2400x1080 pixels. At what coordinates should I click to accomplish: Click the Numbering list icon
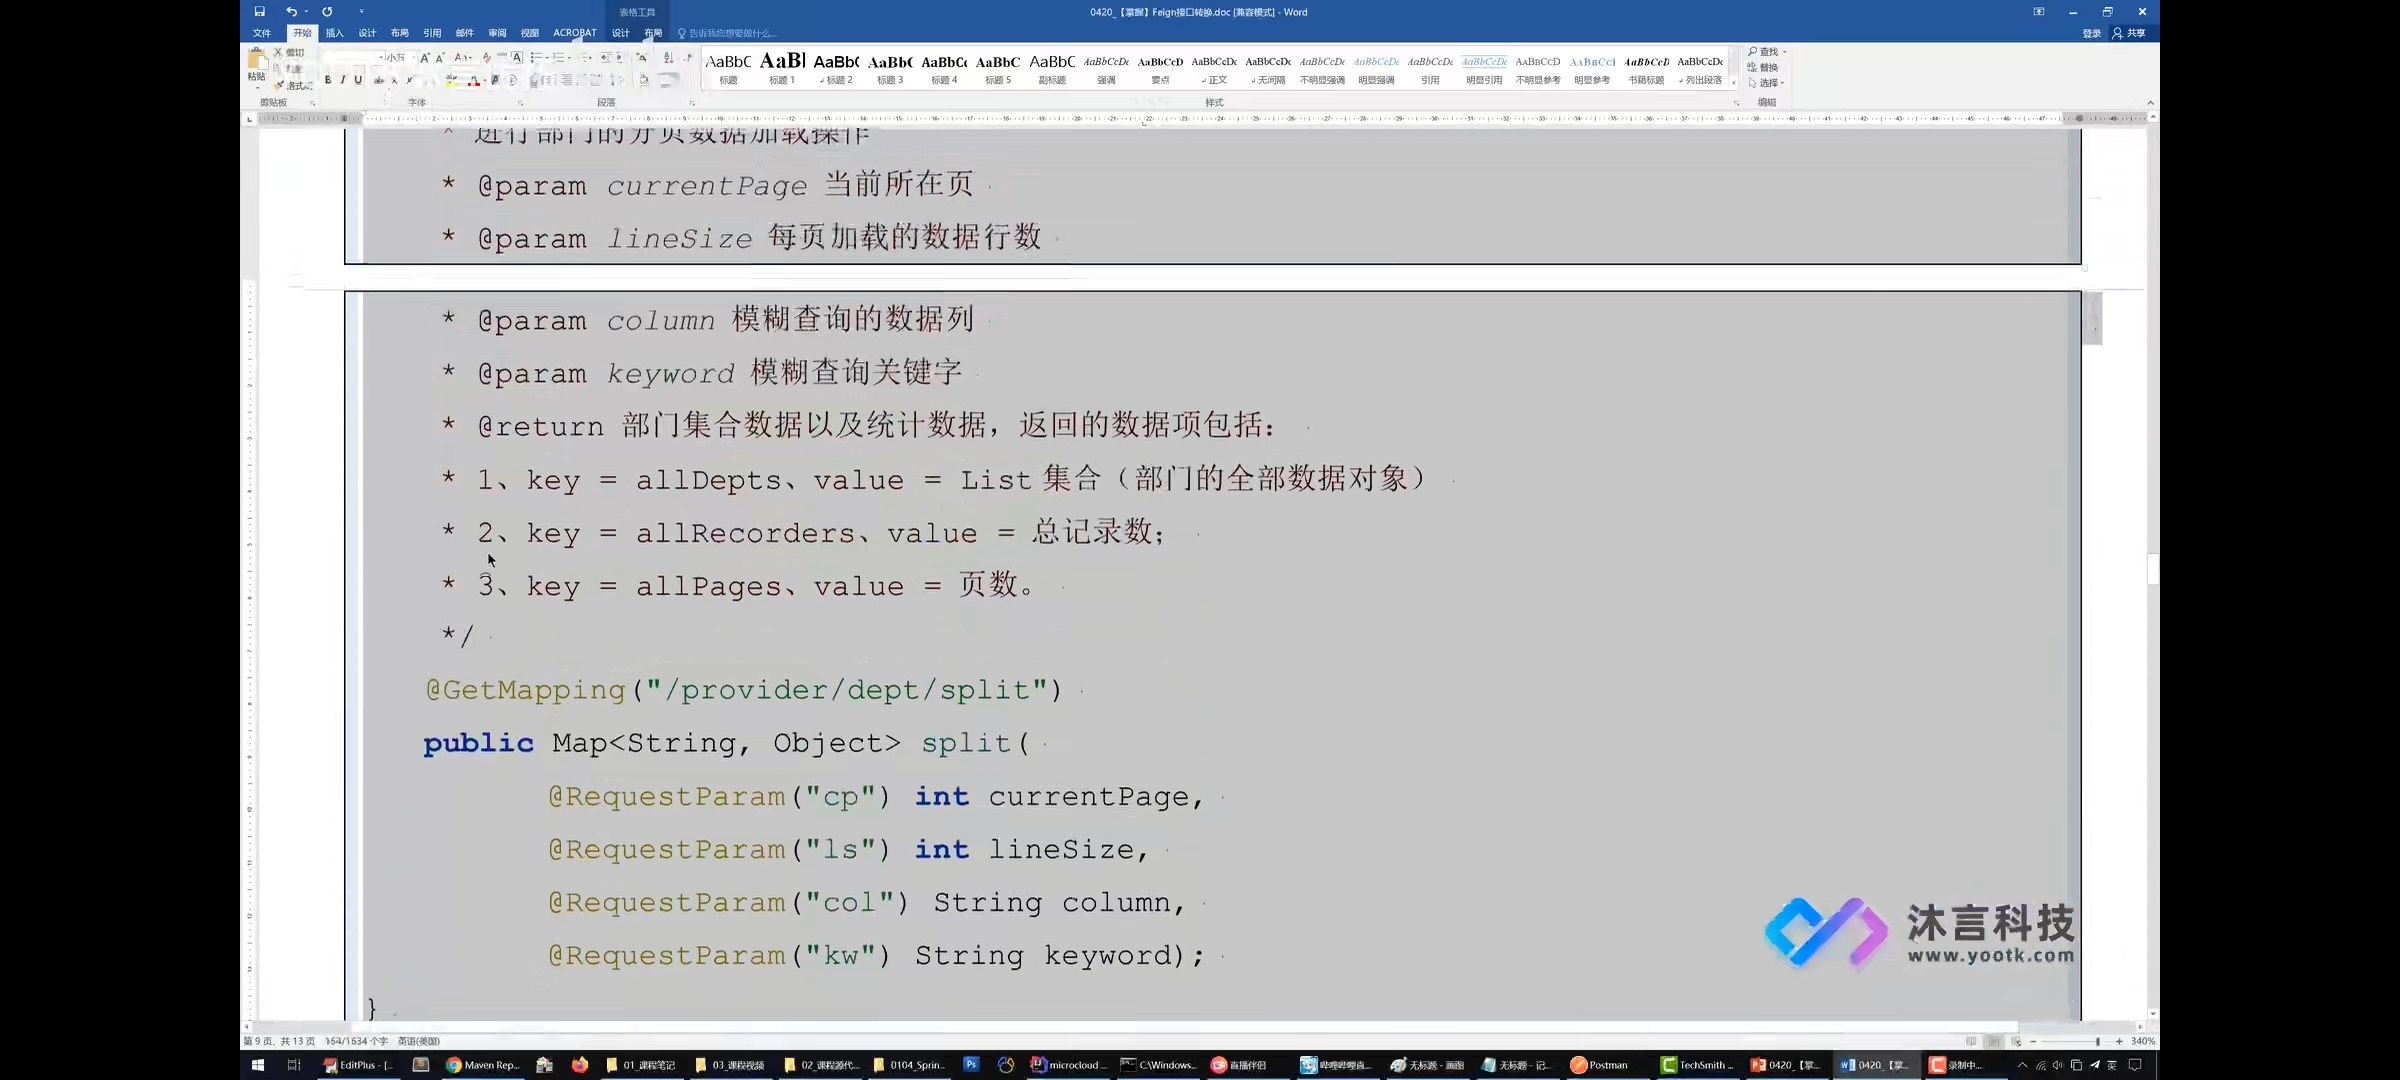[x=558, y=58]
